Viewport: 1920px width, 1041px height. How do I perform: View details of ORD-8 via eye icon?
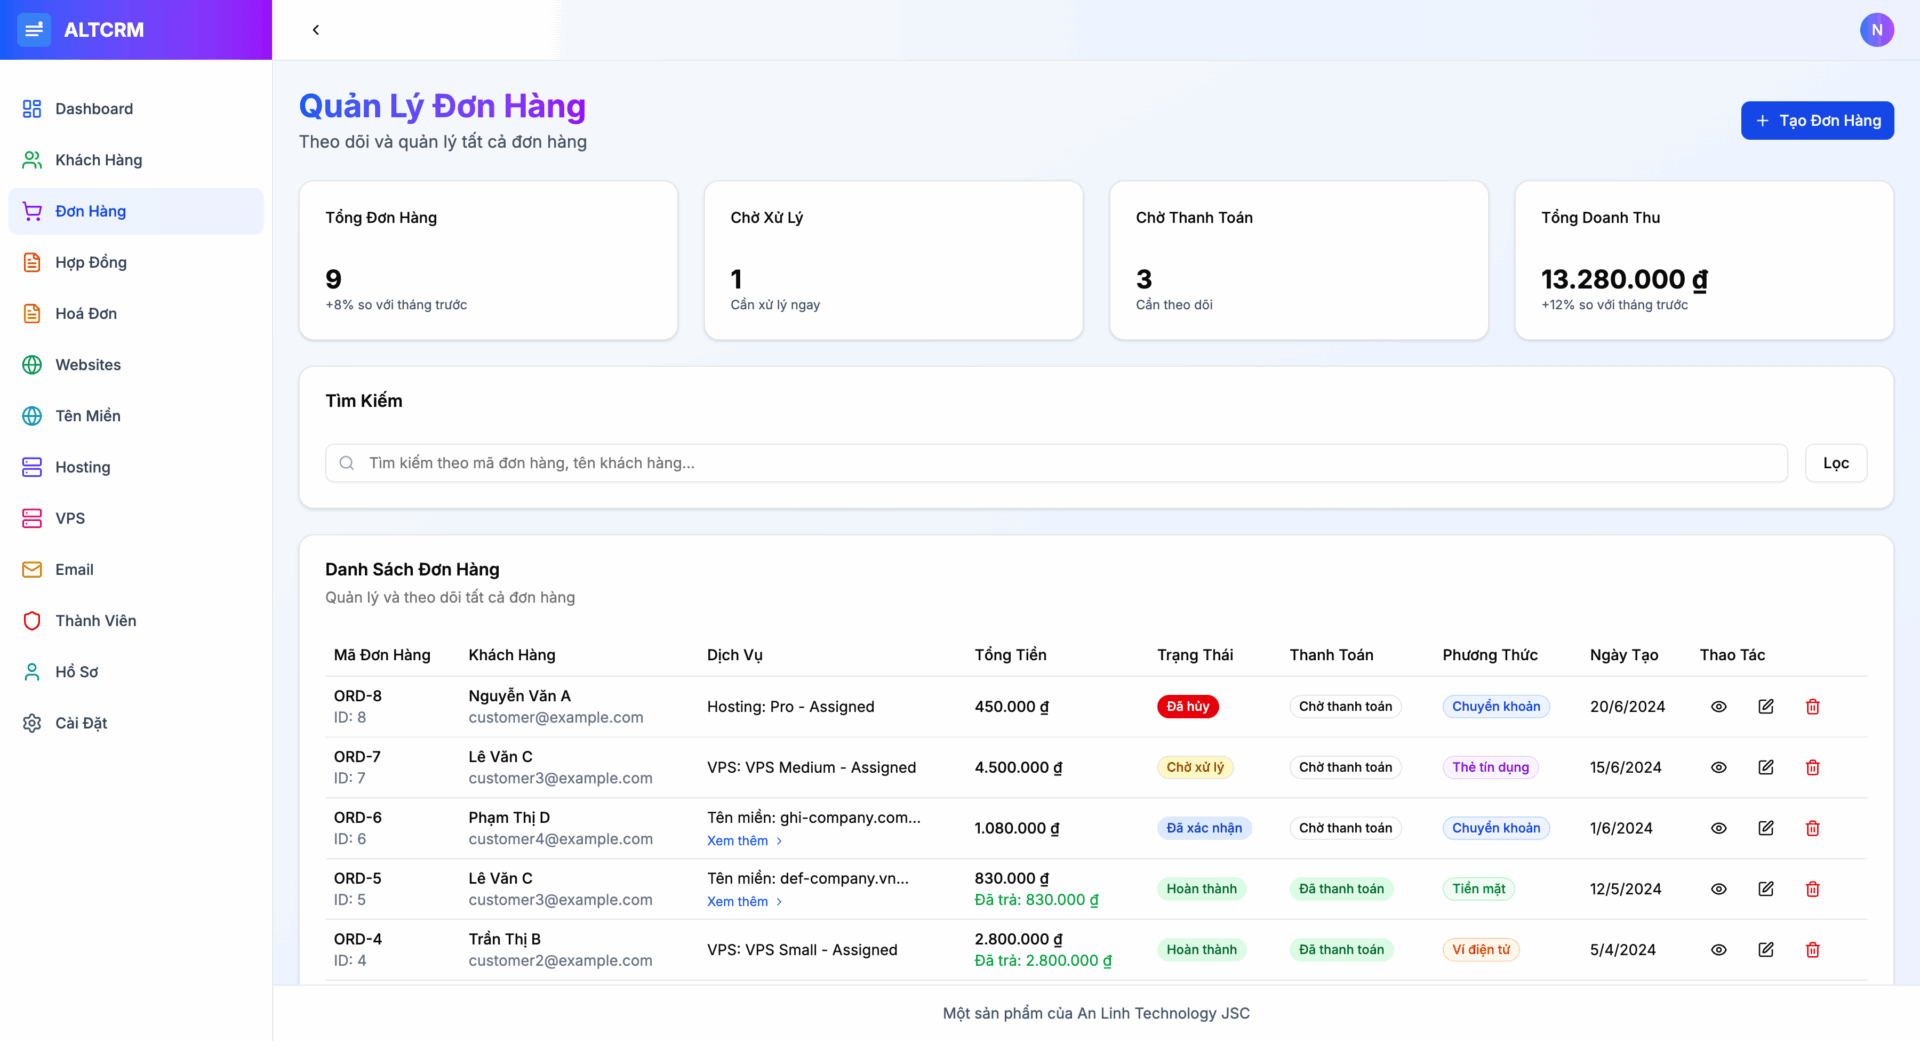(1719, 706)
